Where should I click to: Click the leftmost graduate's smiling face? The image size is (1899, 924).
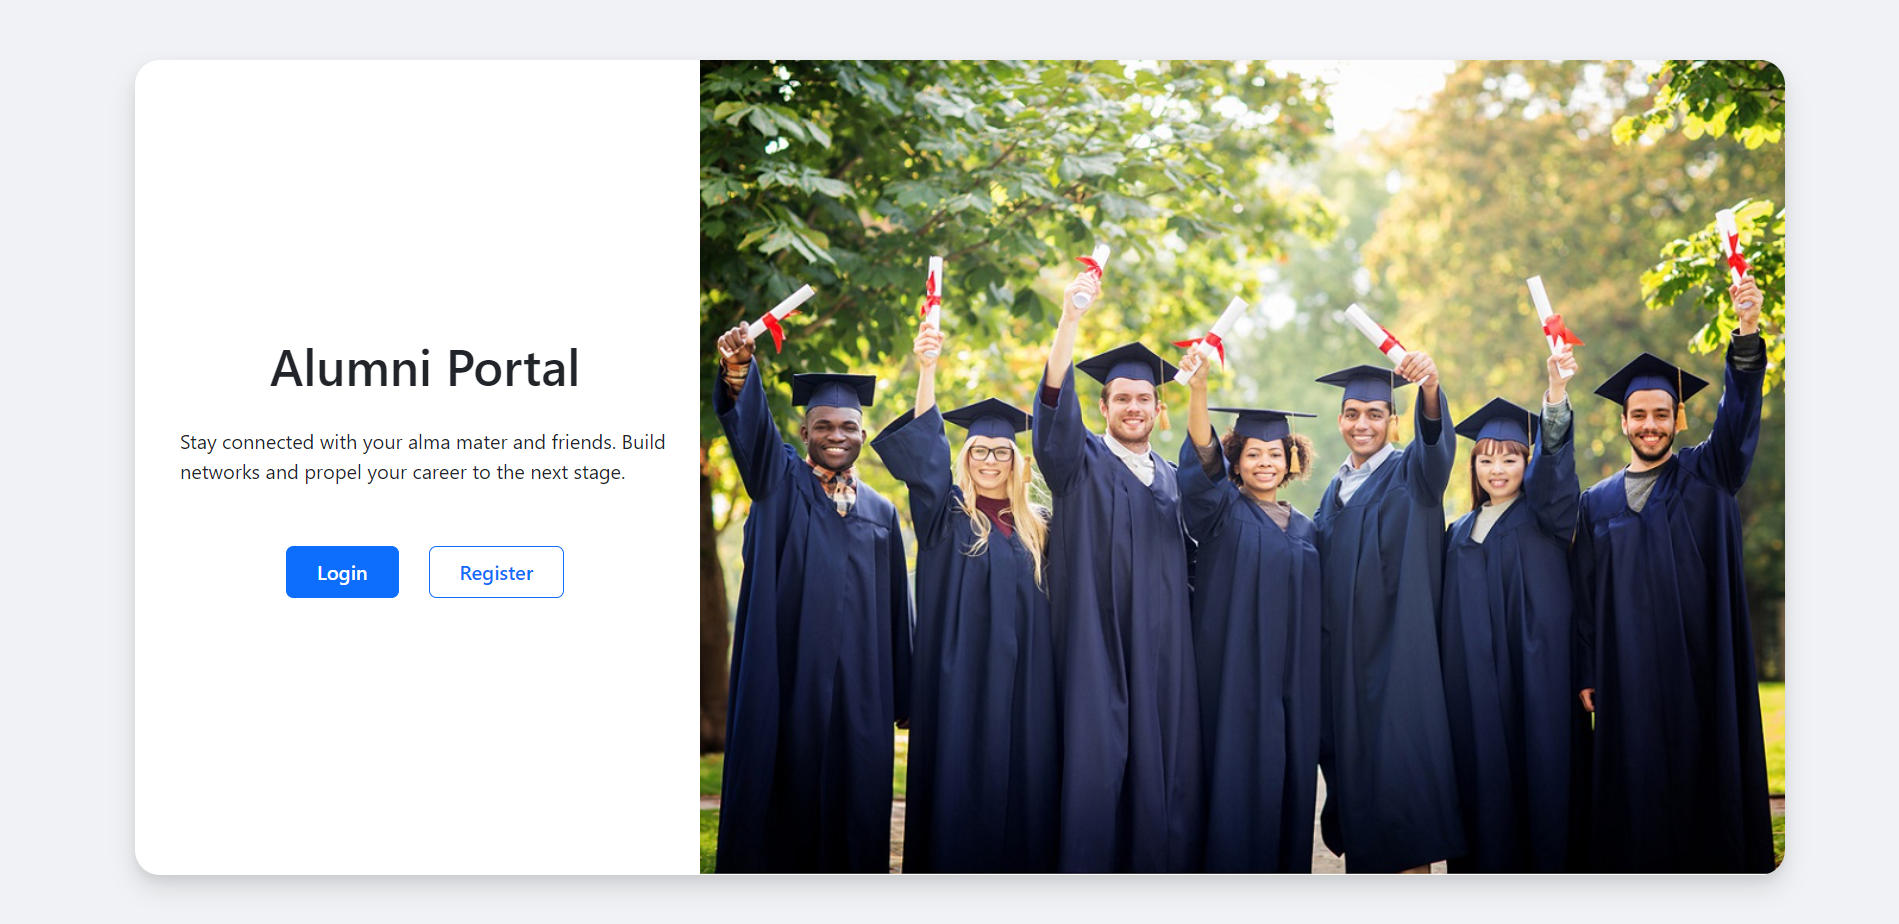pos(834,438)
